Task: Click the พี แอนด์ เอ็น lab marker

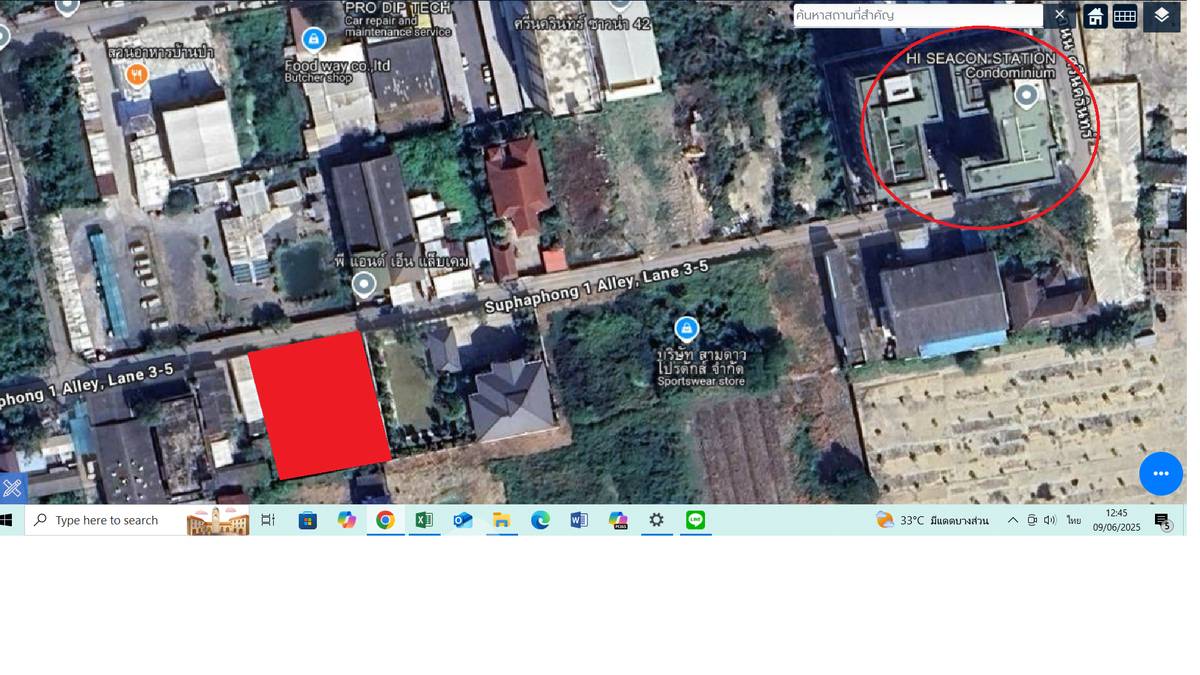Action: coord(364,283)
